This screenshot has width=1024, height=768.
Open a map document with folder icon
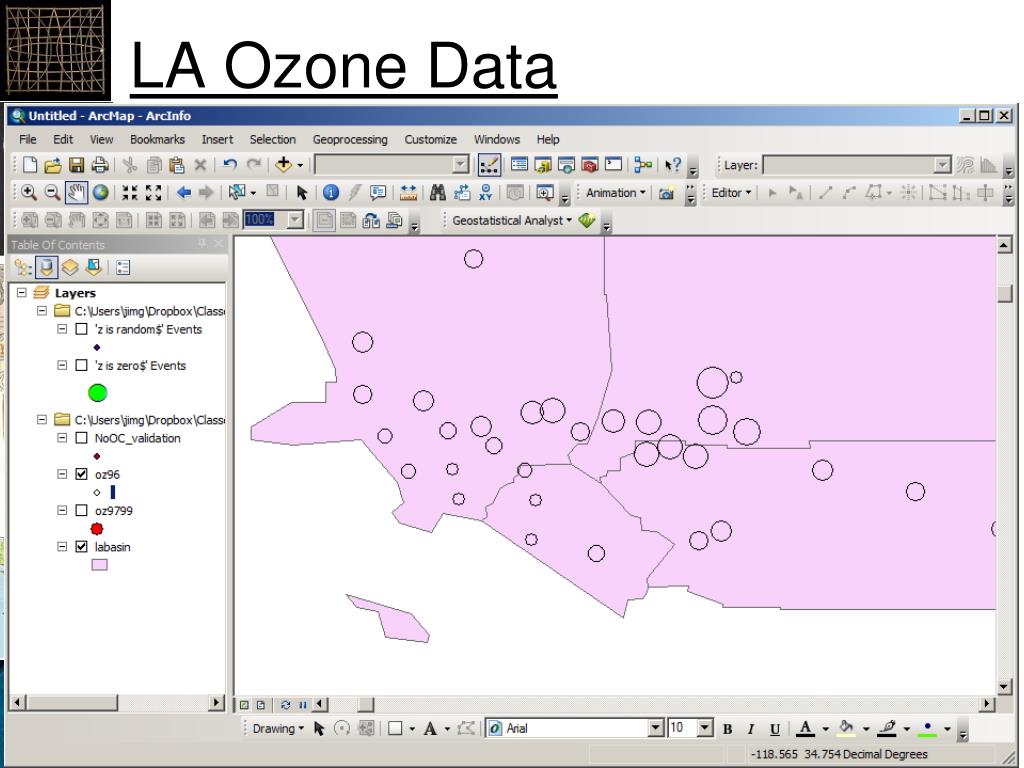point(53,165)
